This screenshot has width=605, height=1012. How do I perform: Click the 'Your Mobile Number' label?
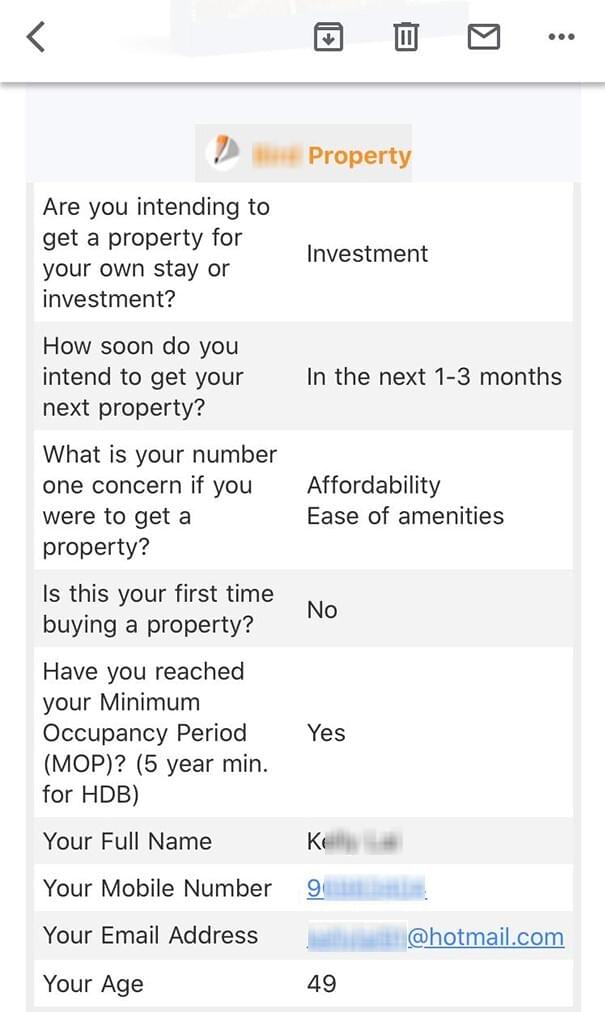pyautogui.click(x=157, y=888)
